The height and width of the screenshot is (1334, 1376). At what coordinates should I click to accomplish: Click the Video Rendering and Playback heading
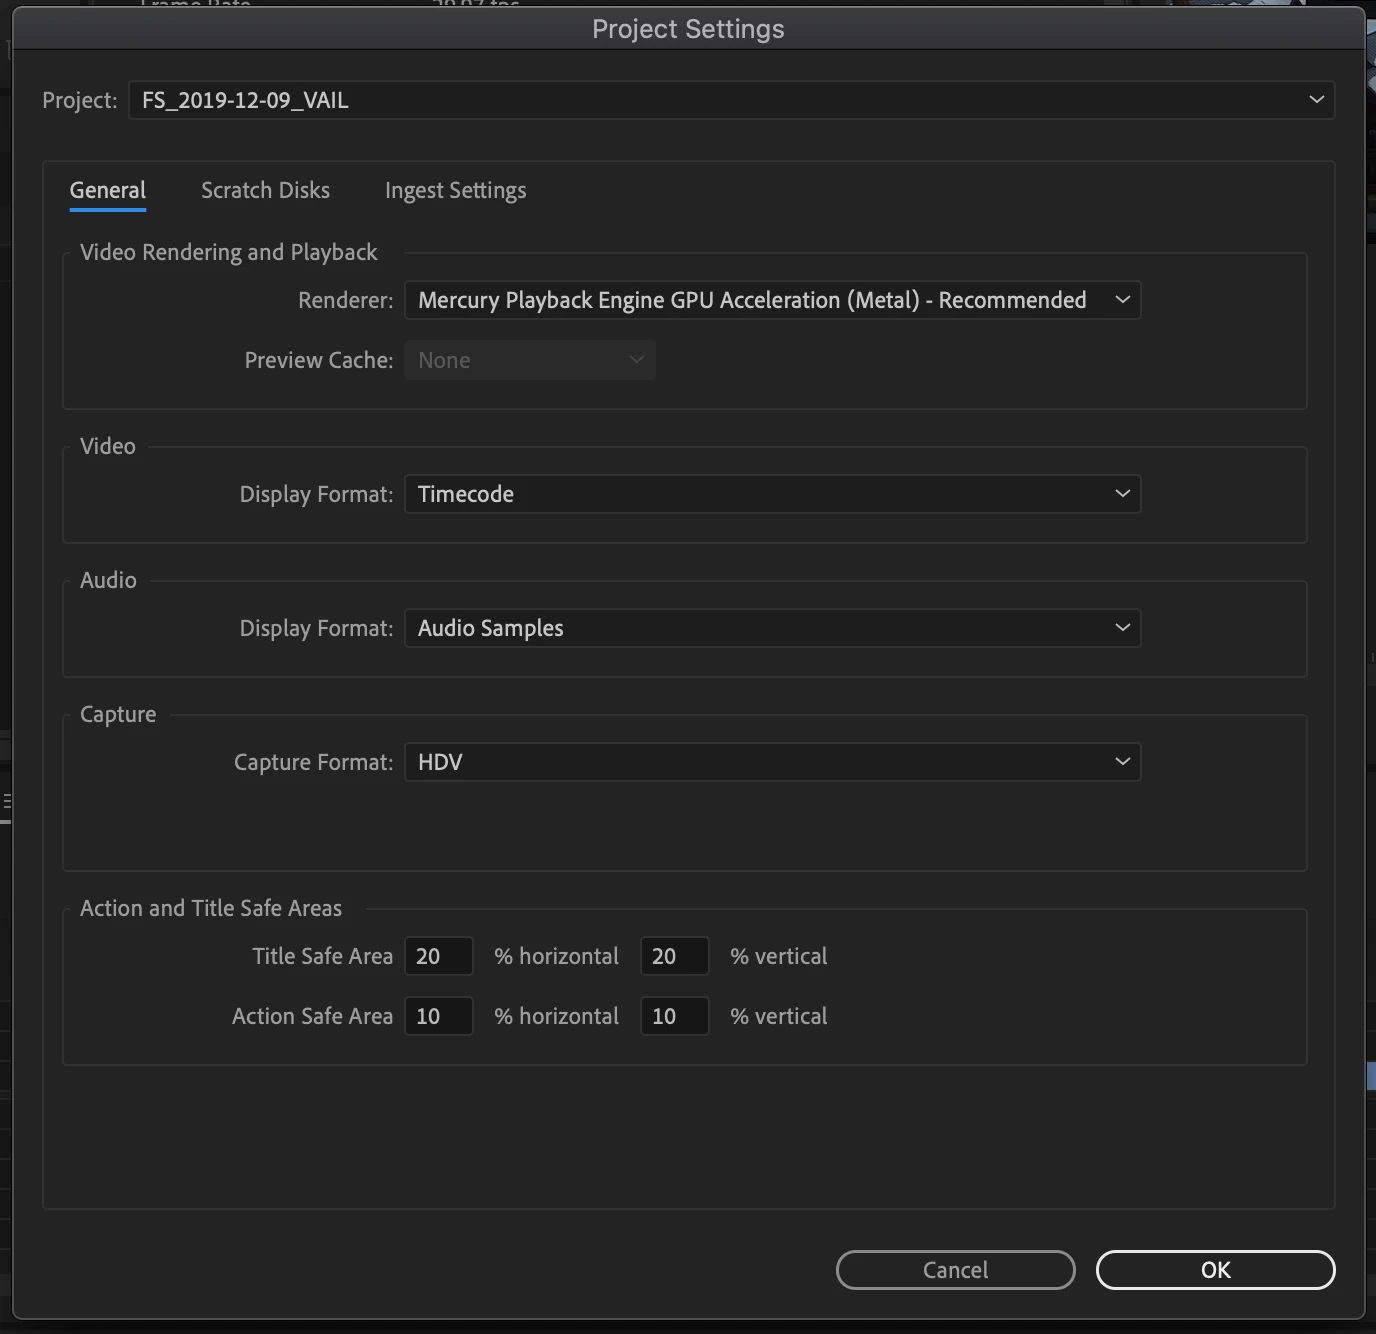tap(228, 252)
